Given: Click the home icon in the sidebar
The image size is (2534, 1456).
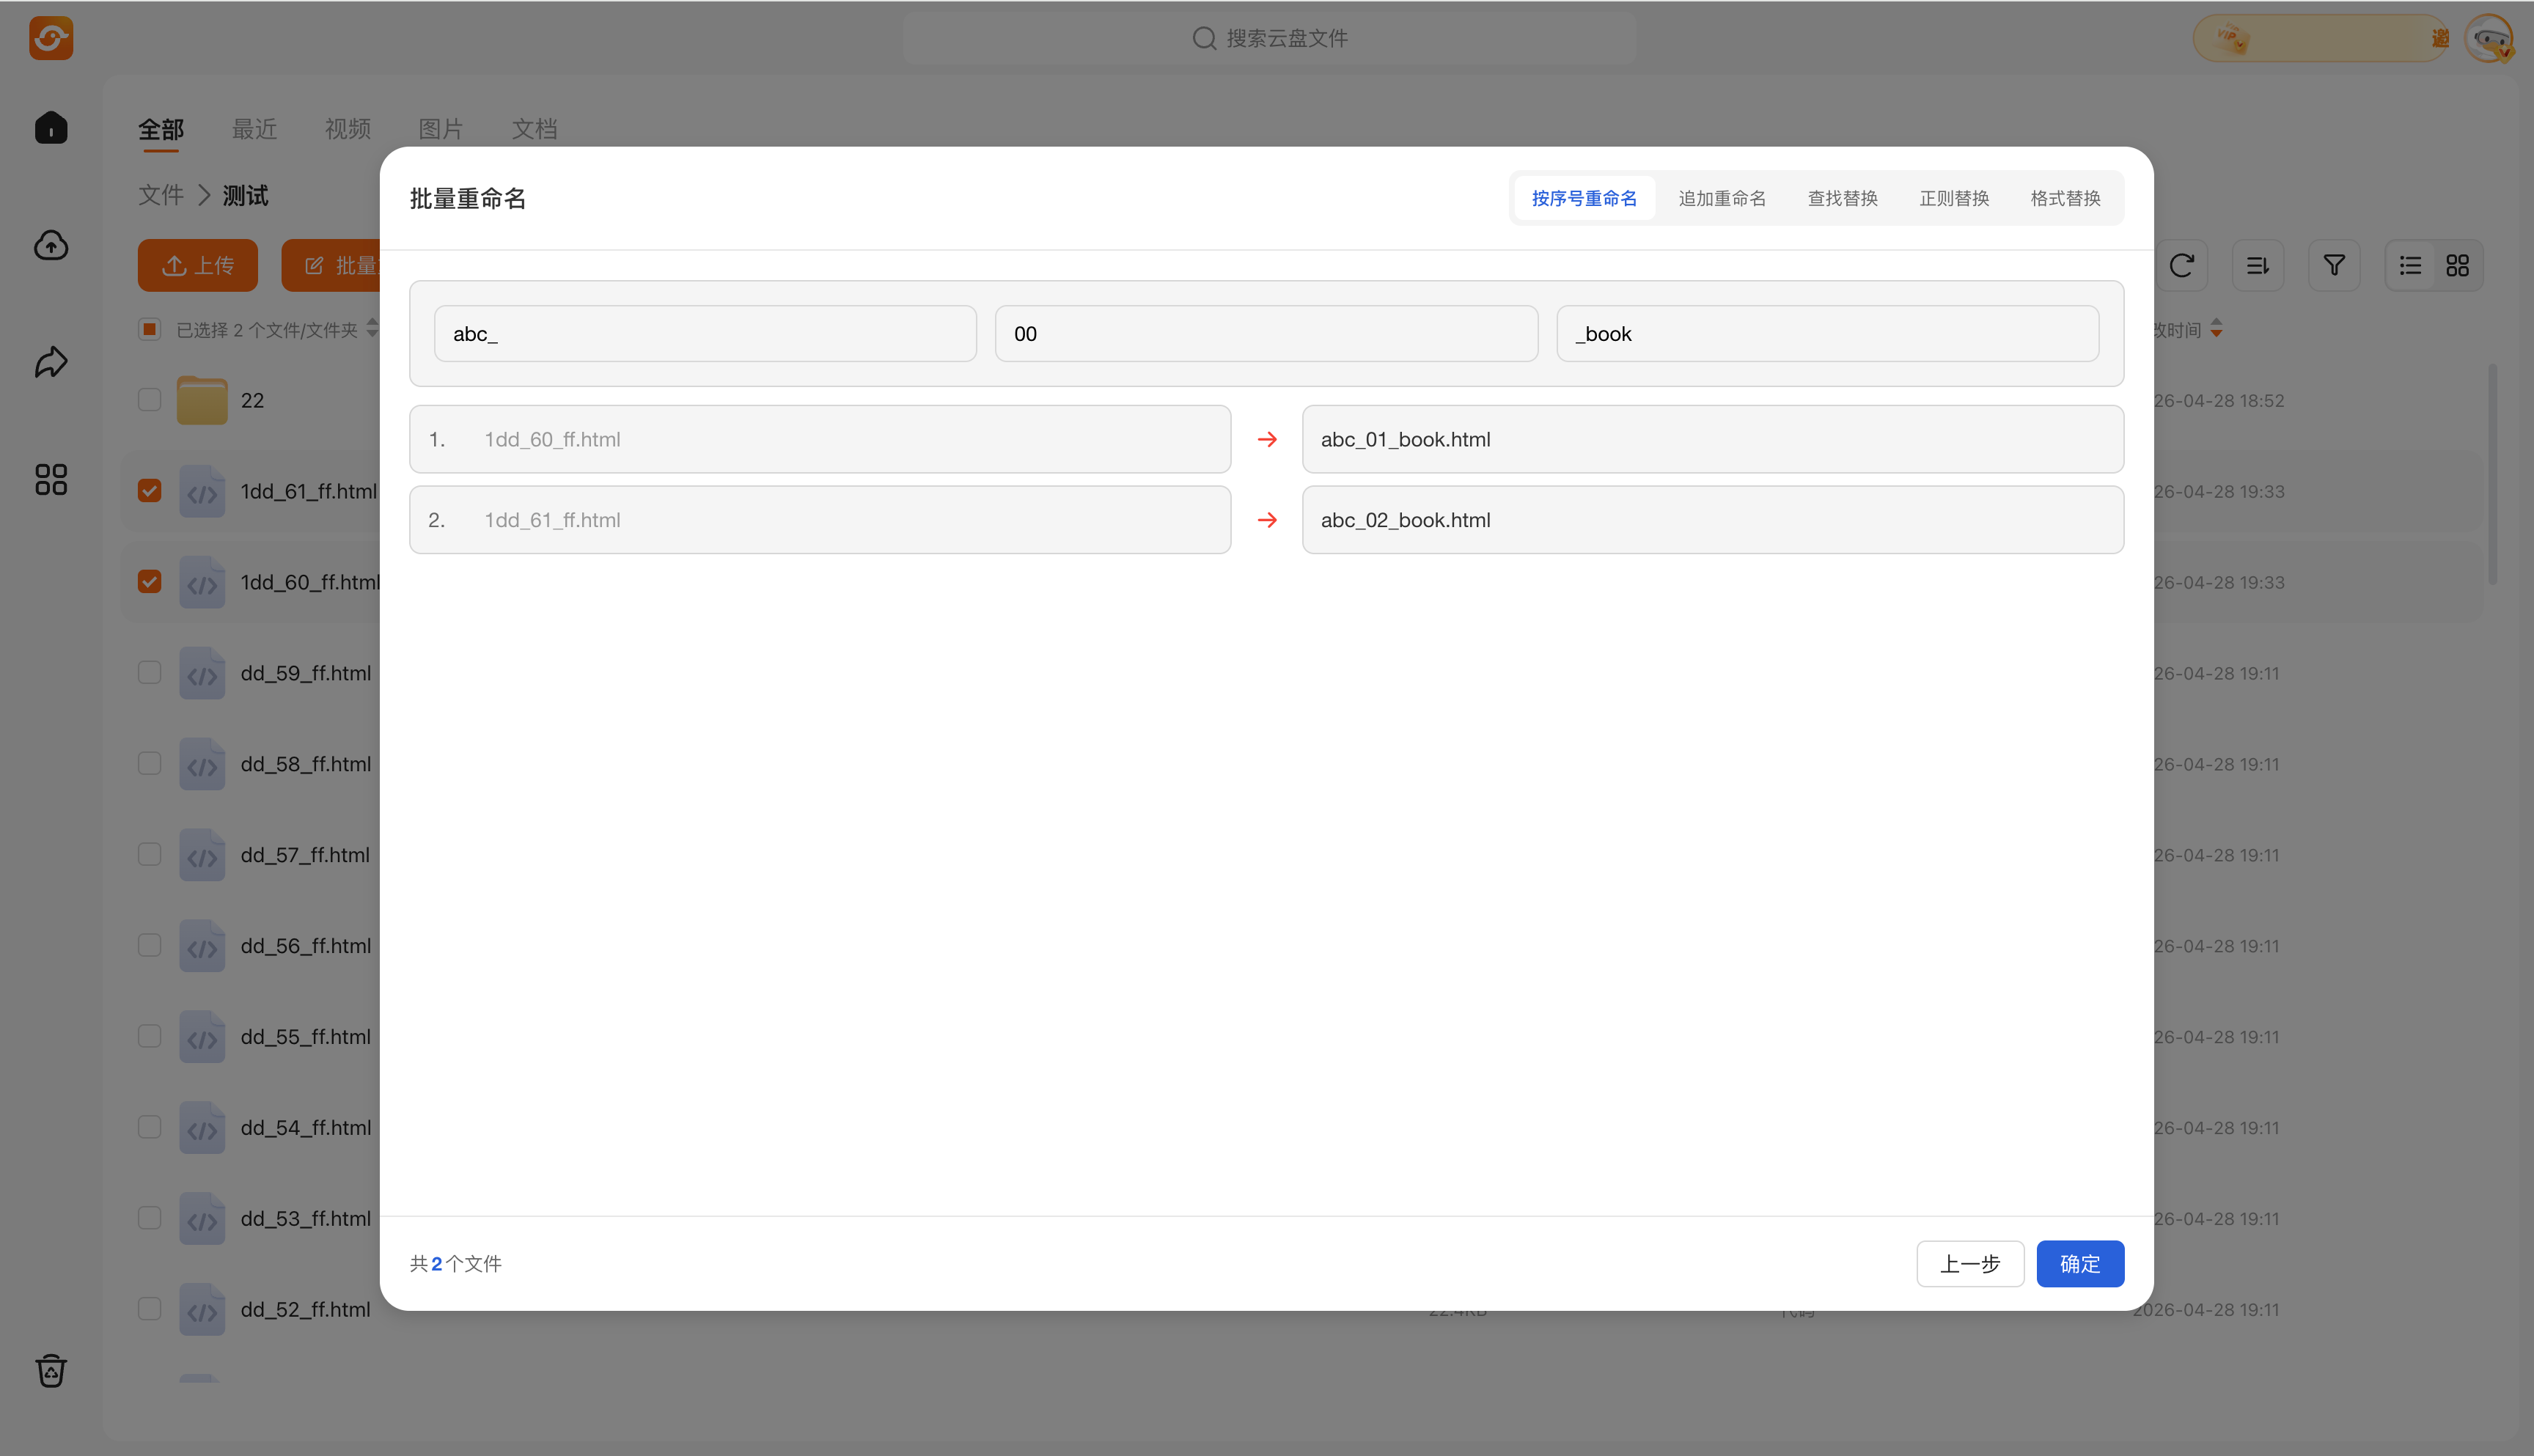Looking at the screenshot, I should 51,128.
